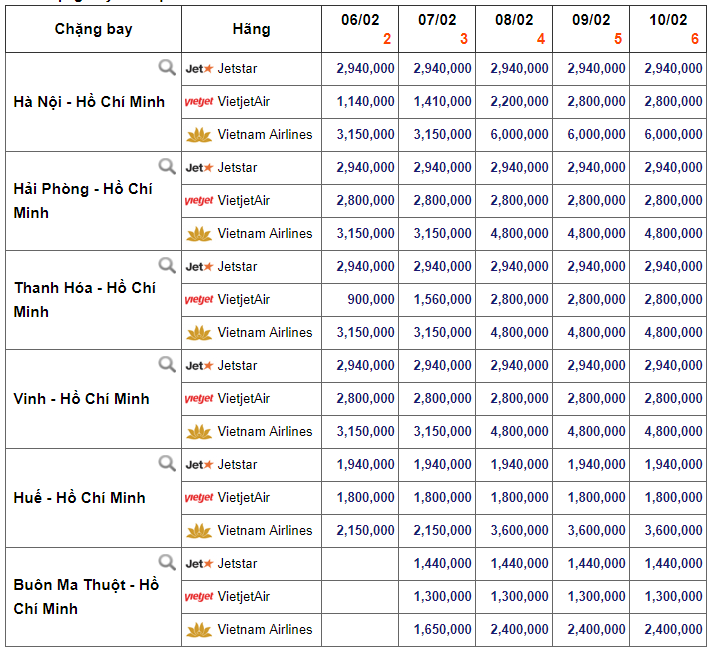Choose VietjetAir 2,200,000 fare from Hà Nội
The height and width of the screenshot is (653, 712).
click(519, 101)
